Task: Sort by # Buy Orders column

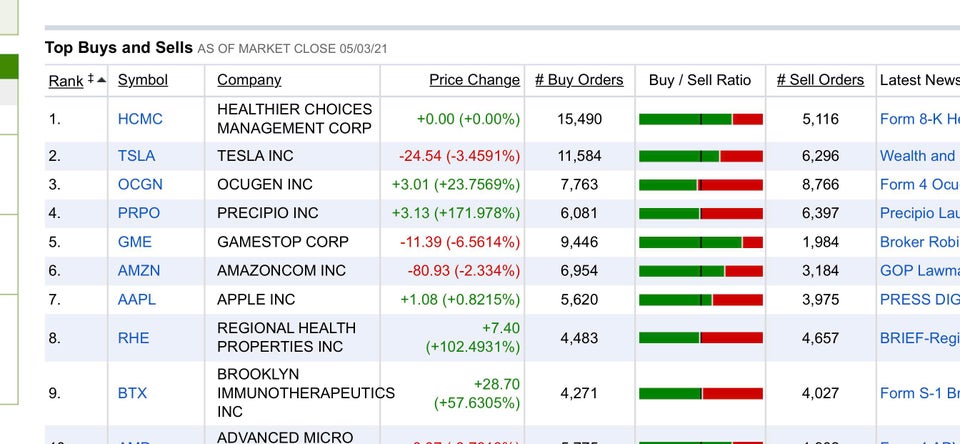Action: (579, 80)
